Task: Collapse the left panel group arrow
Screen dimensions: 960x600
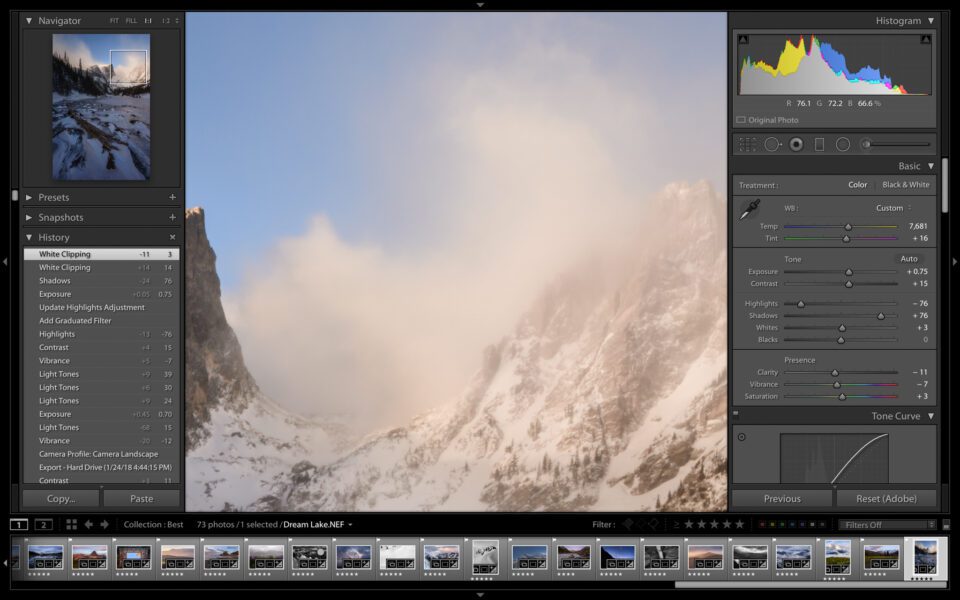Action: point(5,262)
